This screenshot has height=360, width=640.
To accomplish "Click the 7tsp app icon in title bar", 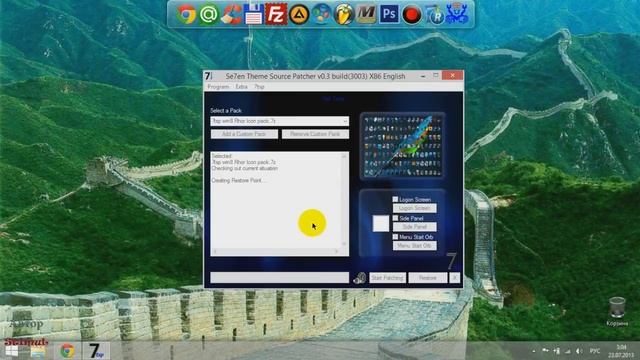I will tap(209, 76).
